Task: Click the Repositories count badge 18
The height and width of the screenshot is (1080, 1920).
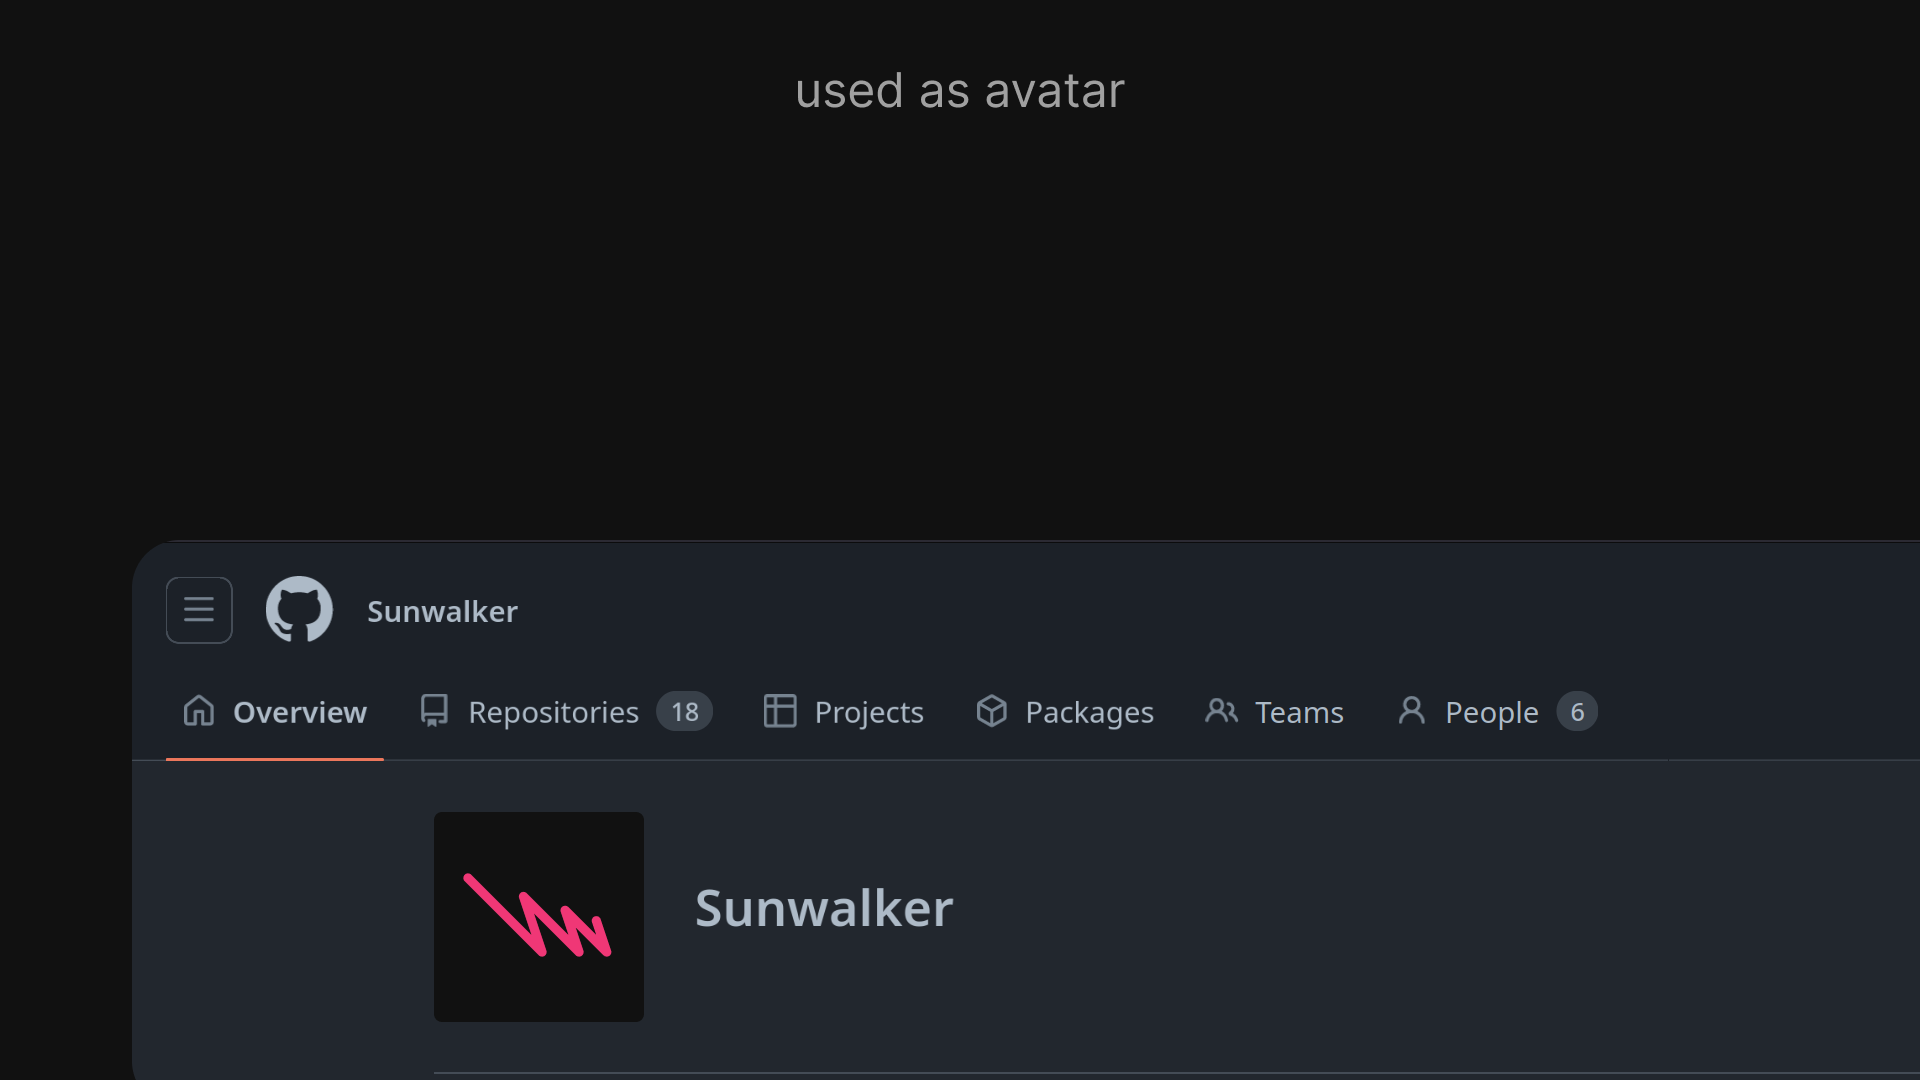Action: coord(684,712)
